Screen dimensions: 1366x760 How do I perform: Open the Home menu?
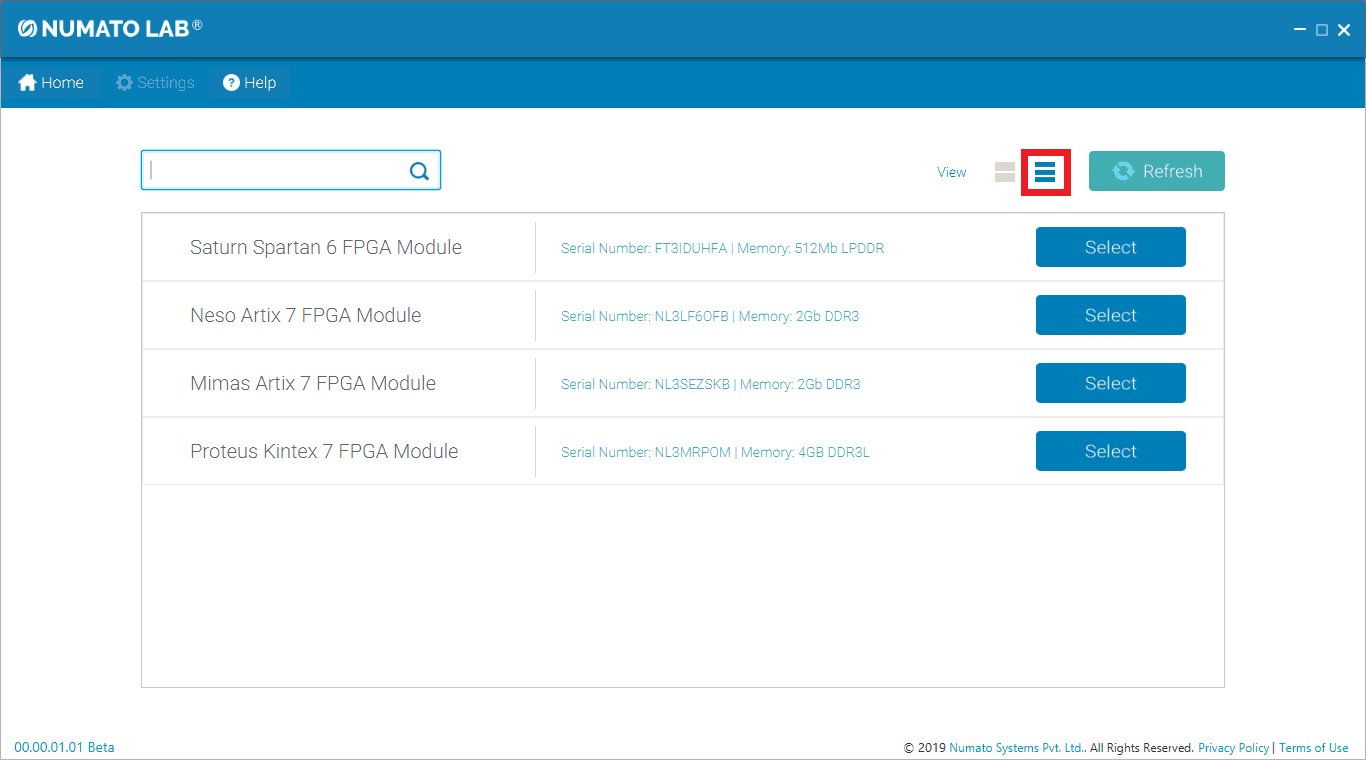pyautogui.click(x=51, y=83)
